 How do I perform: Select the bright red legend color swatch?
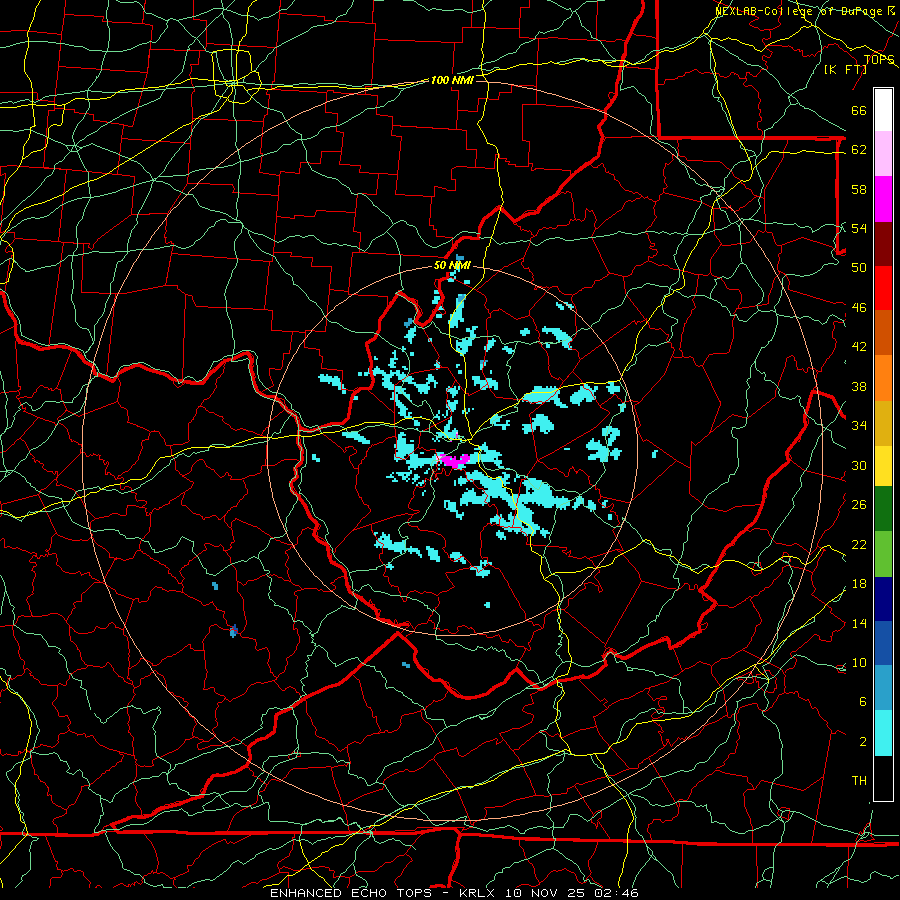click(883, 288)
